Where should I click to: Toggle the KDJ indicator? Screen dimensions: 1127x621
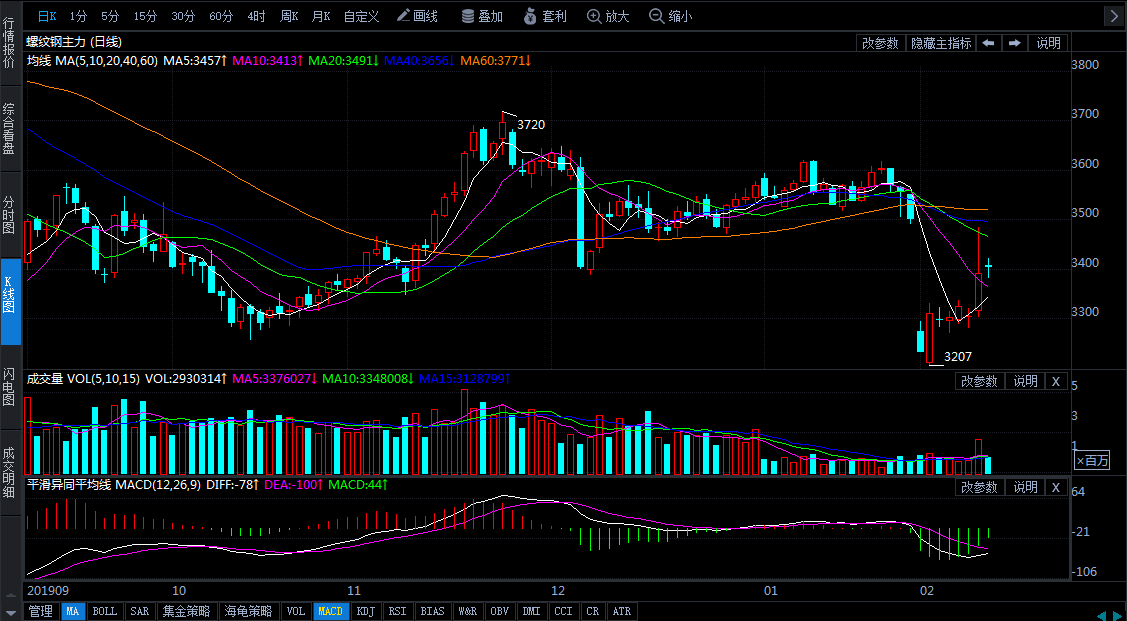click(x=366, y=611)
